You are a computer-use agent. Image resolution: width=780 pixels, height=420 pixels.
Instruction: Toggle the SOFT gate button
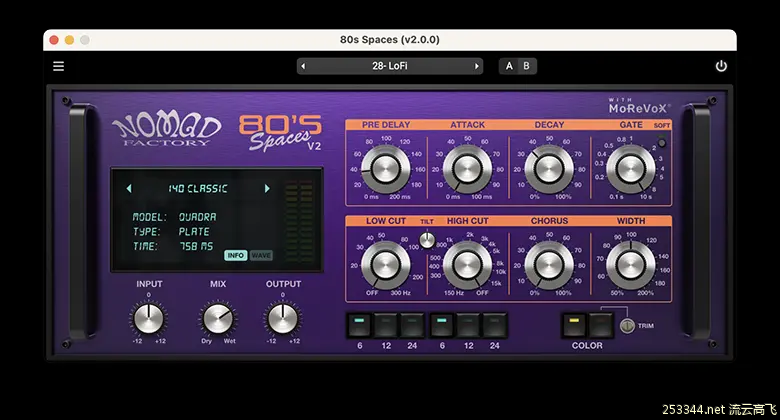pyautogui.click(x=662, y=143)
